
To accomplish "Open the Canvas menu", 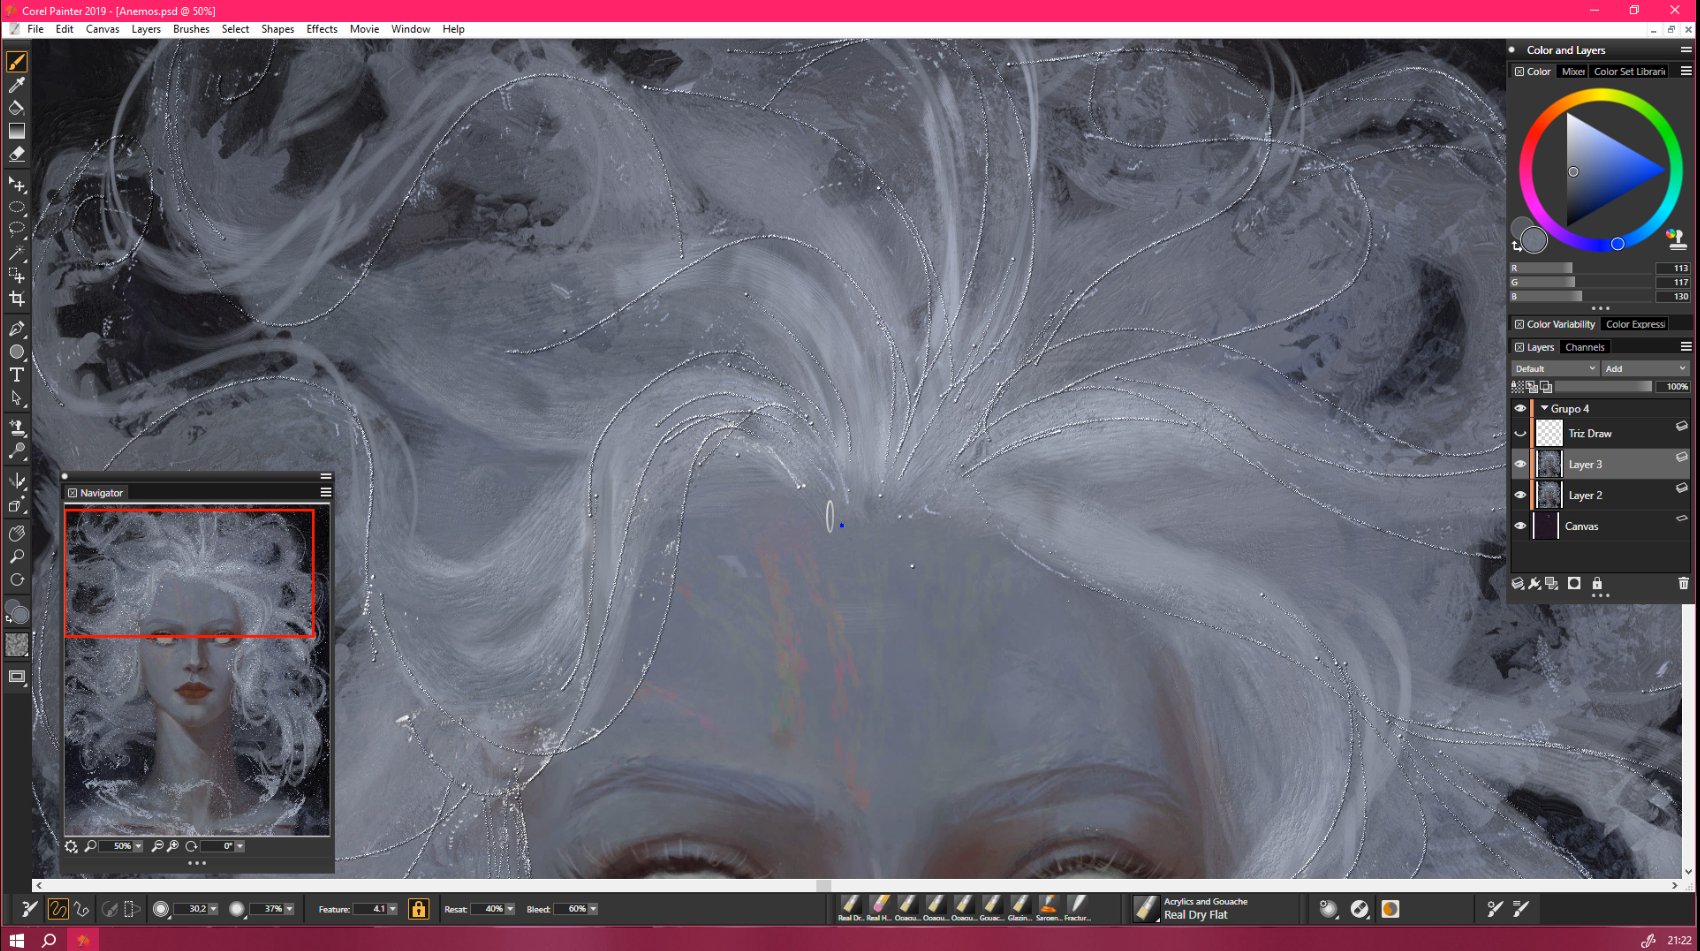I will click(102, 29).
